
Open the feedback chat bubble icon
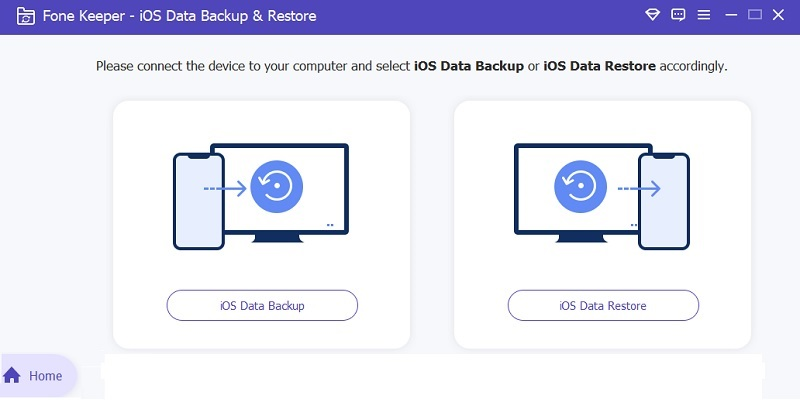coord(678,15)
